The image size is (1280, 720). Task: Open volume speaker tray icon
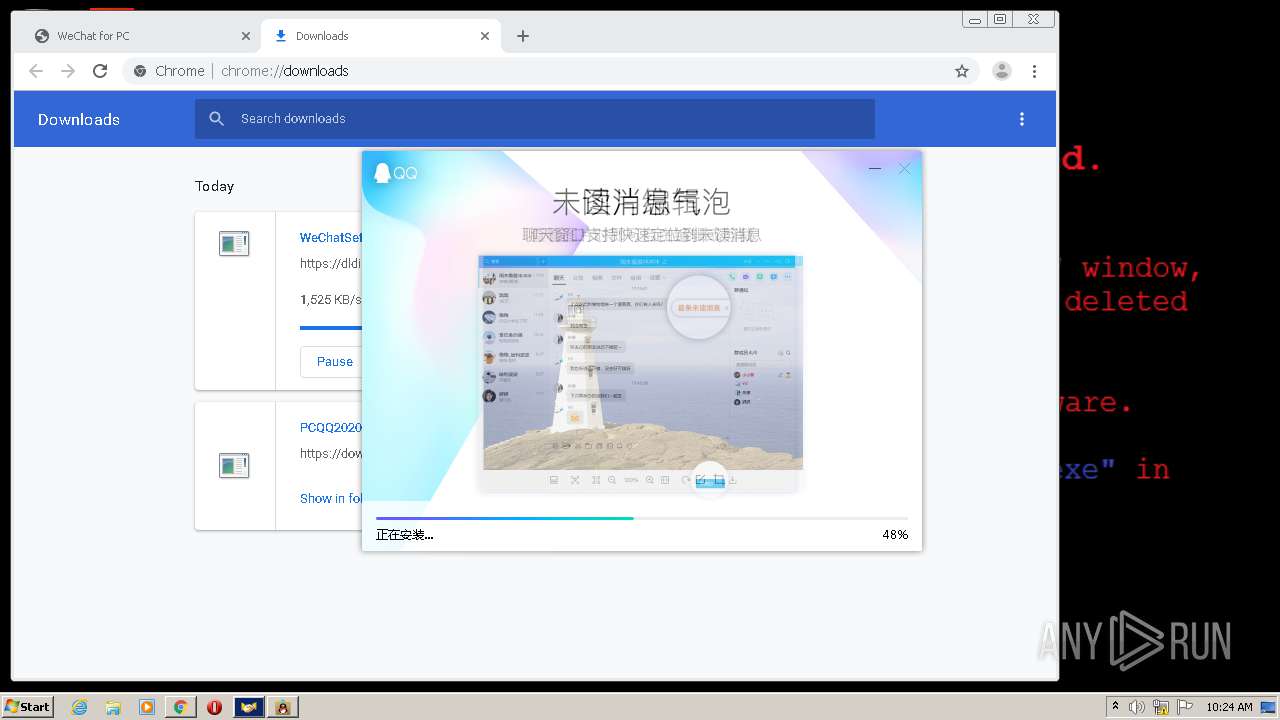click(x=1137, y=707)
